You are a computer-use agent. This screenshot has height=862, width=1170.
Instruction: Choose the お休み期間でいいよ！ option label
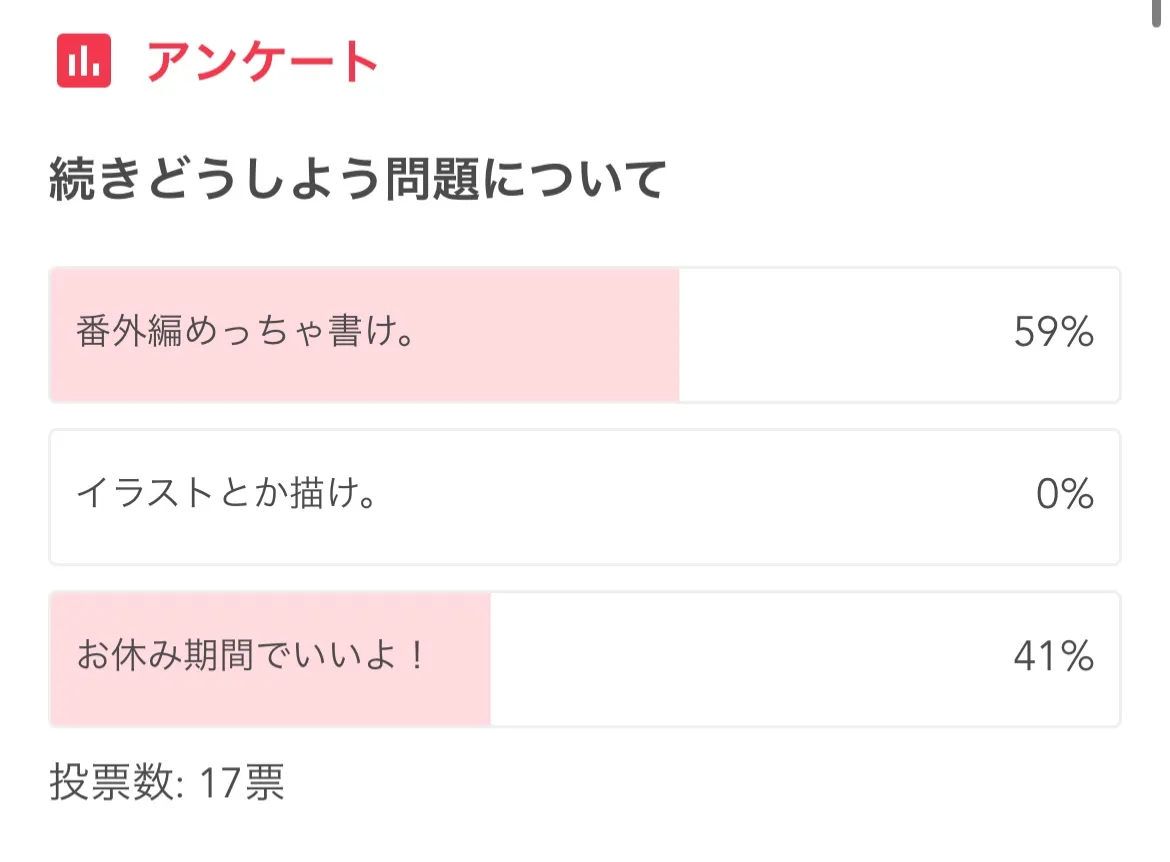point(252,658)
